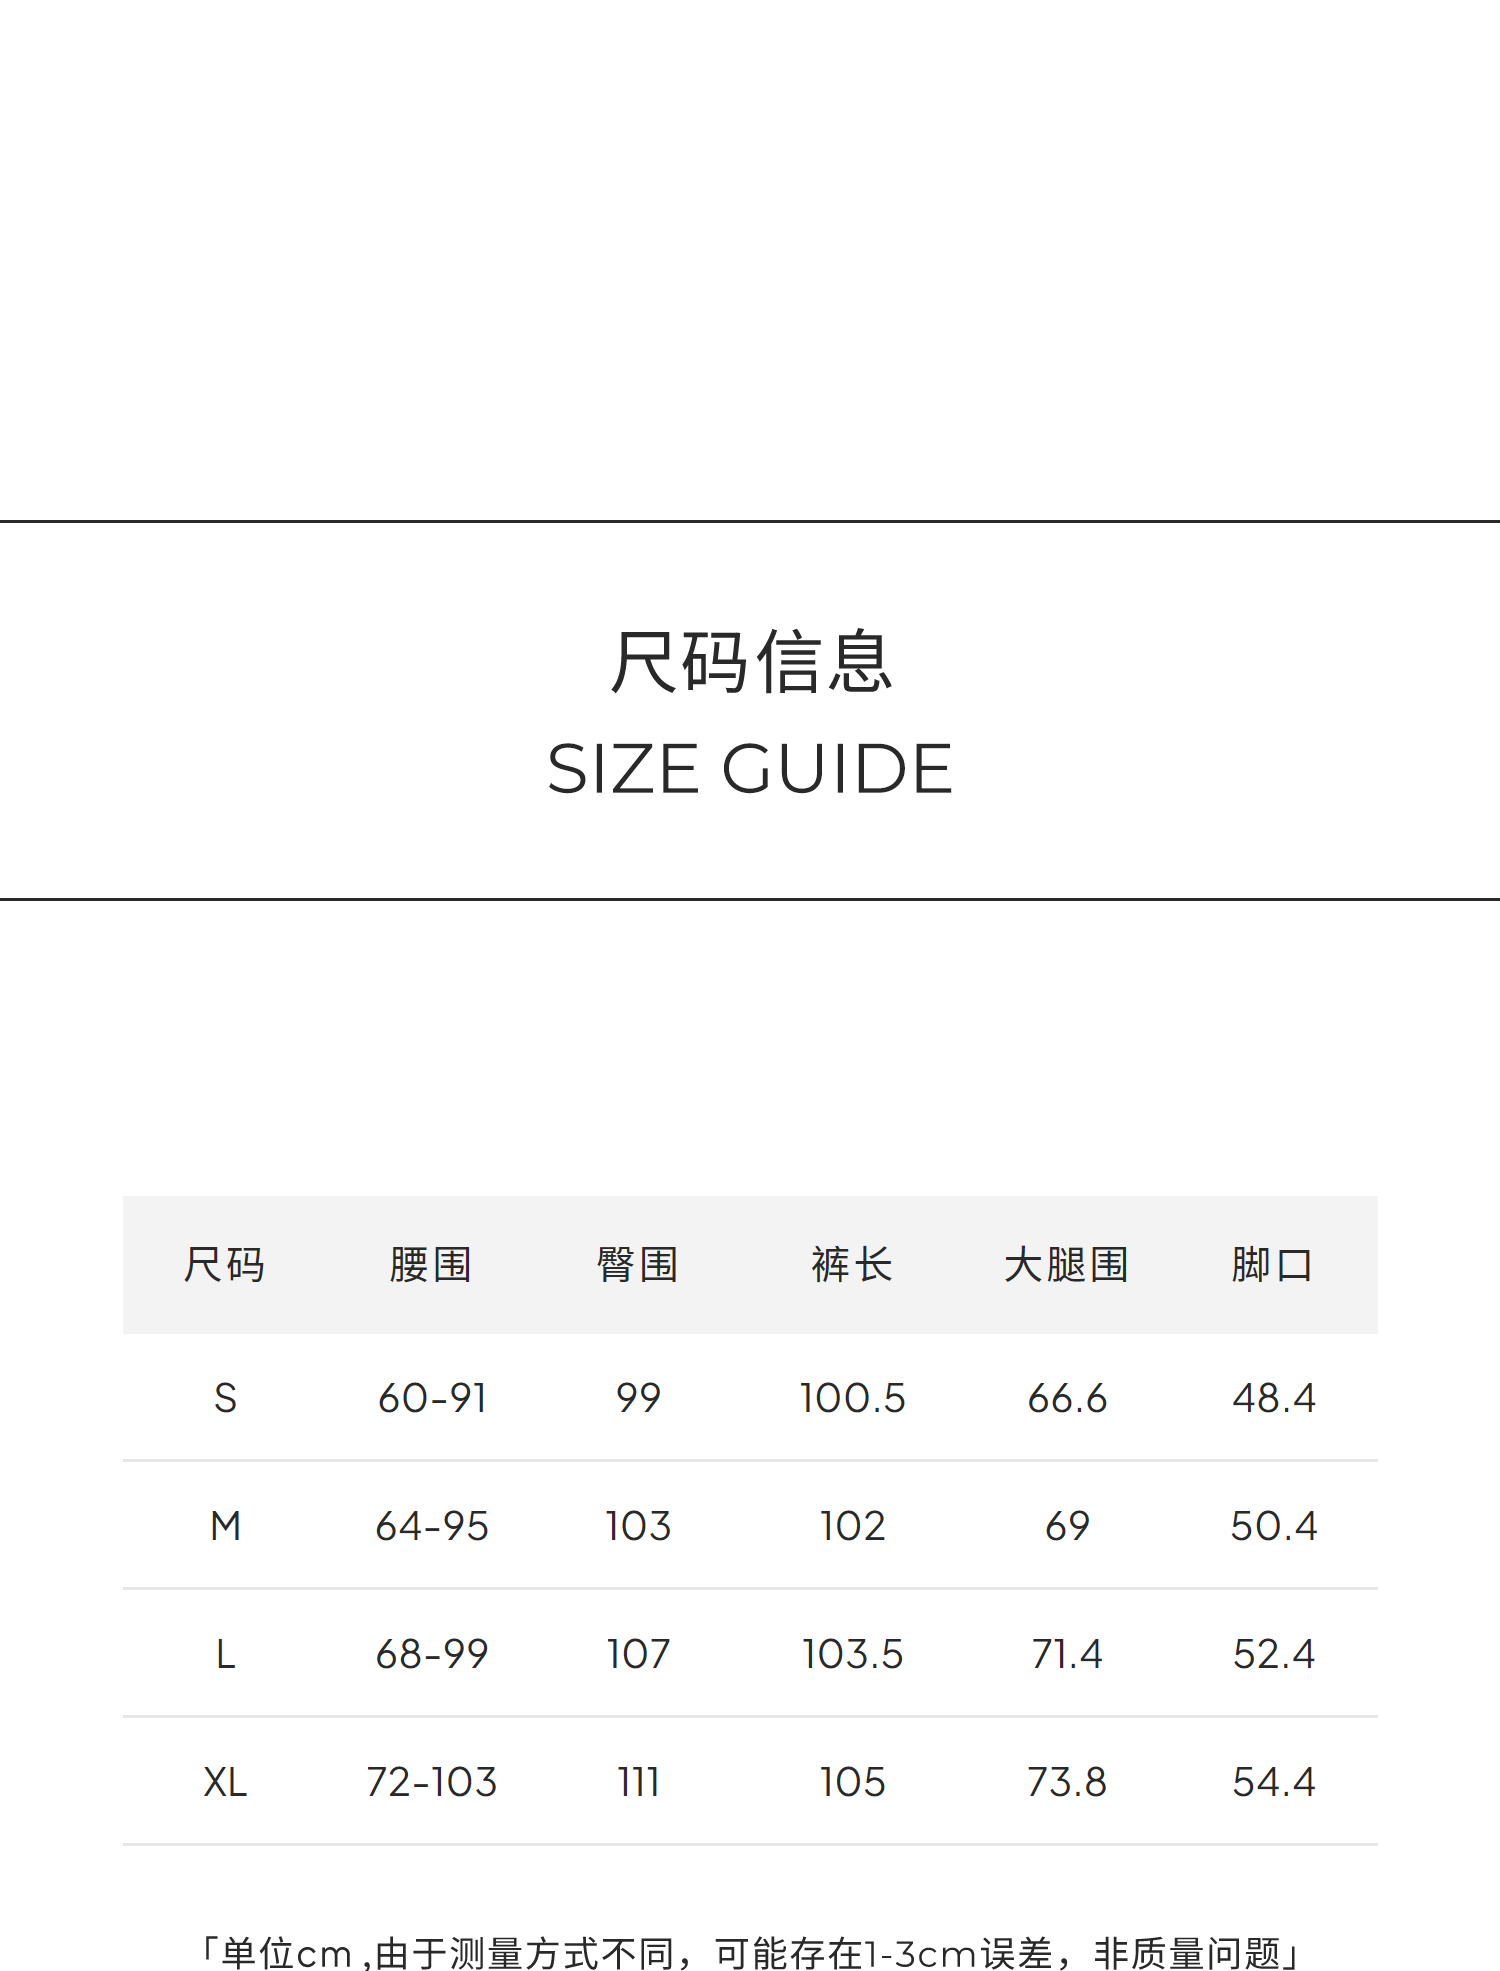Click the XL size row label

[x=225, y=1782]
